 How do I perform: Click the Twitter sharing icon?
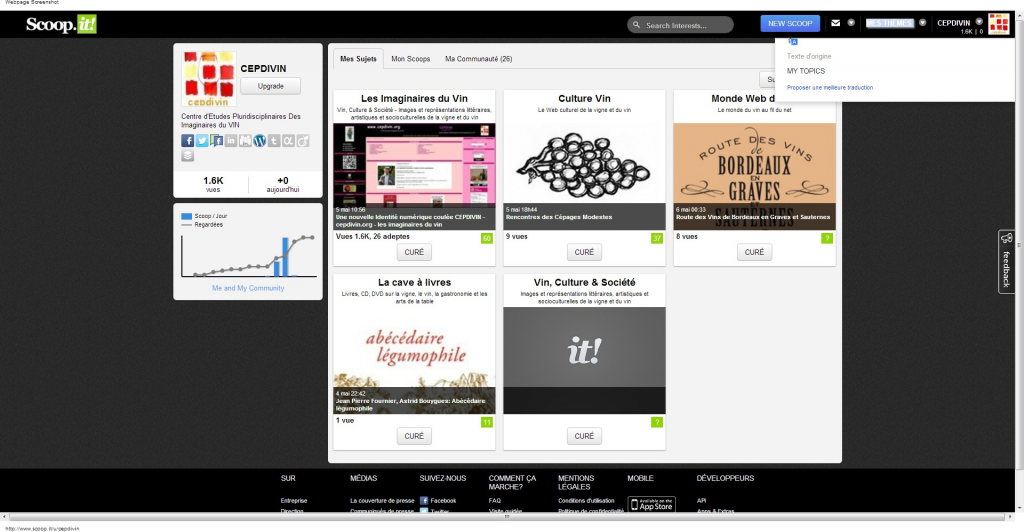[202, 140]
